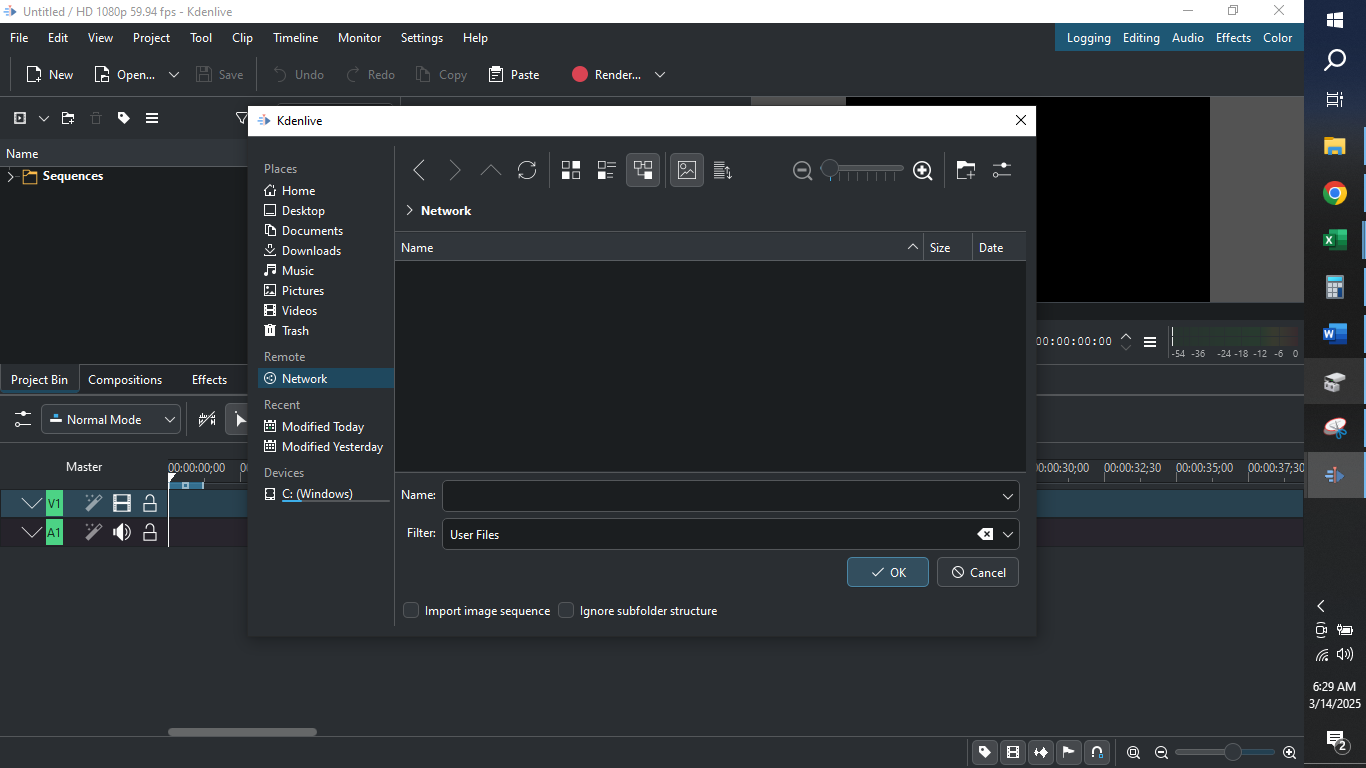This screenshot has width=1366, height=768.
Task: Switch file dialog to detailed tree view
Action: (643, 171)
